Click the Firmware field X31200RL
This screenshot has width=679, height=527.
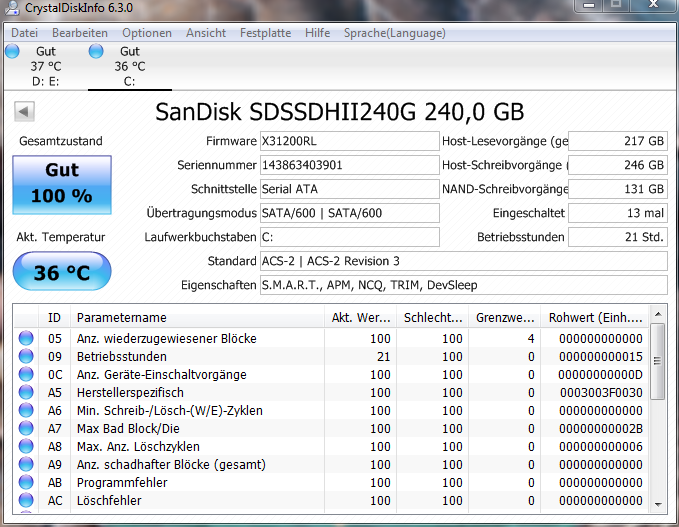pyautogui.click(x=349, y=141)
